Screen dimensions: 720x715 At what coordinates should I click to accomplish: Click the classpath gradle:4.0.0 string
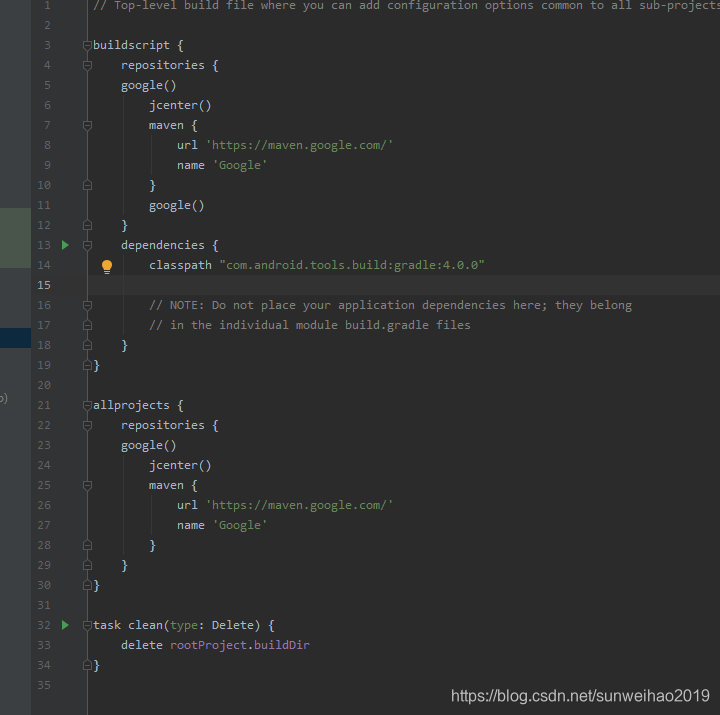click(352, 265)
